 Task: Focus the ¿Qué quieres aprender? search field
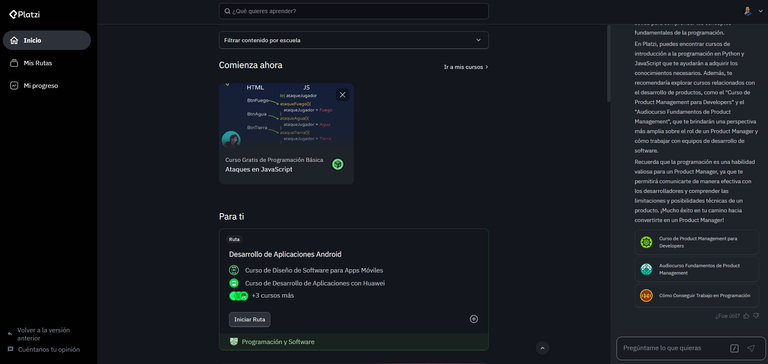pos(354,11)
